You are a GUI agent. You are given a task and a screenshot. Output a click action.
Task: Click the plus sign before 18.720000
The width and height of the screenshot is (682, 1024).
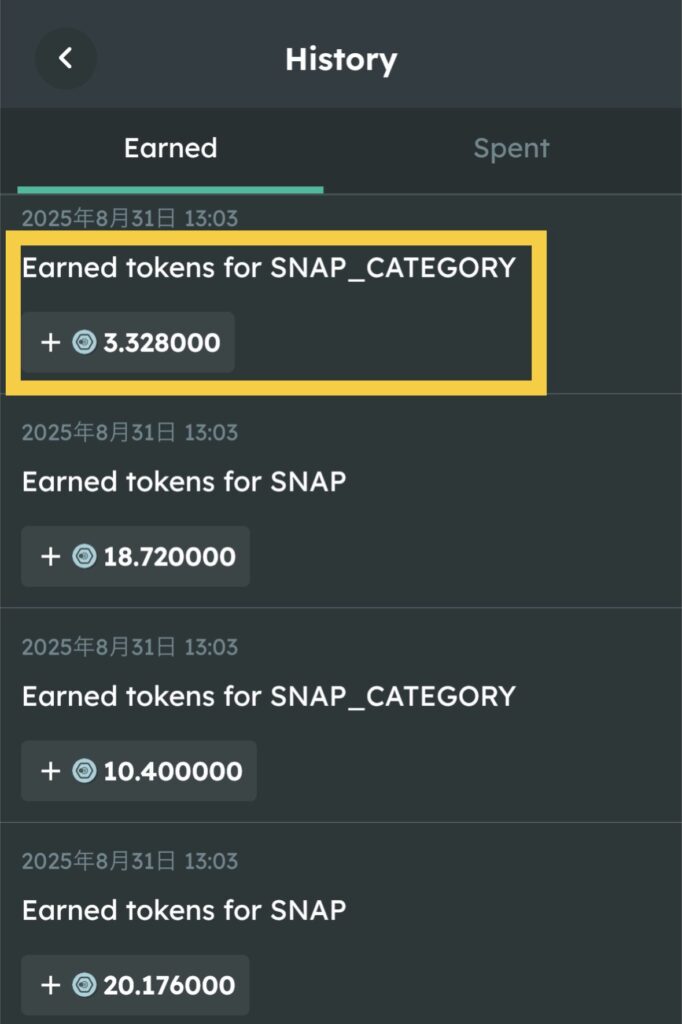51,557
